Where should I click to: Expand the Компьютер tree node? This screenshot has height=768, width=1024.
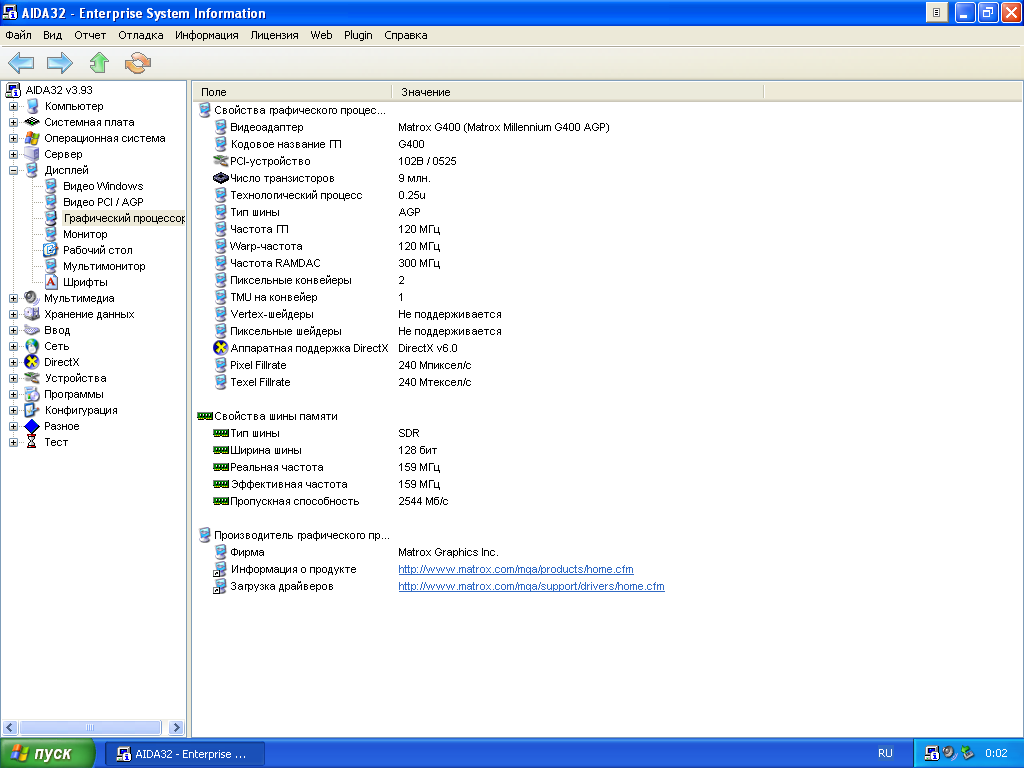point(14,106)
